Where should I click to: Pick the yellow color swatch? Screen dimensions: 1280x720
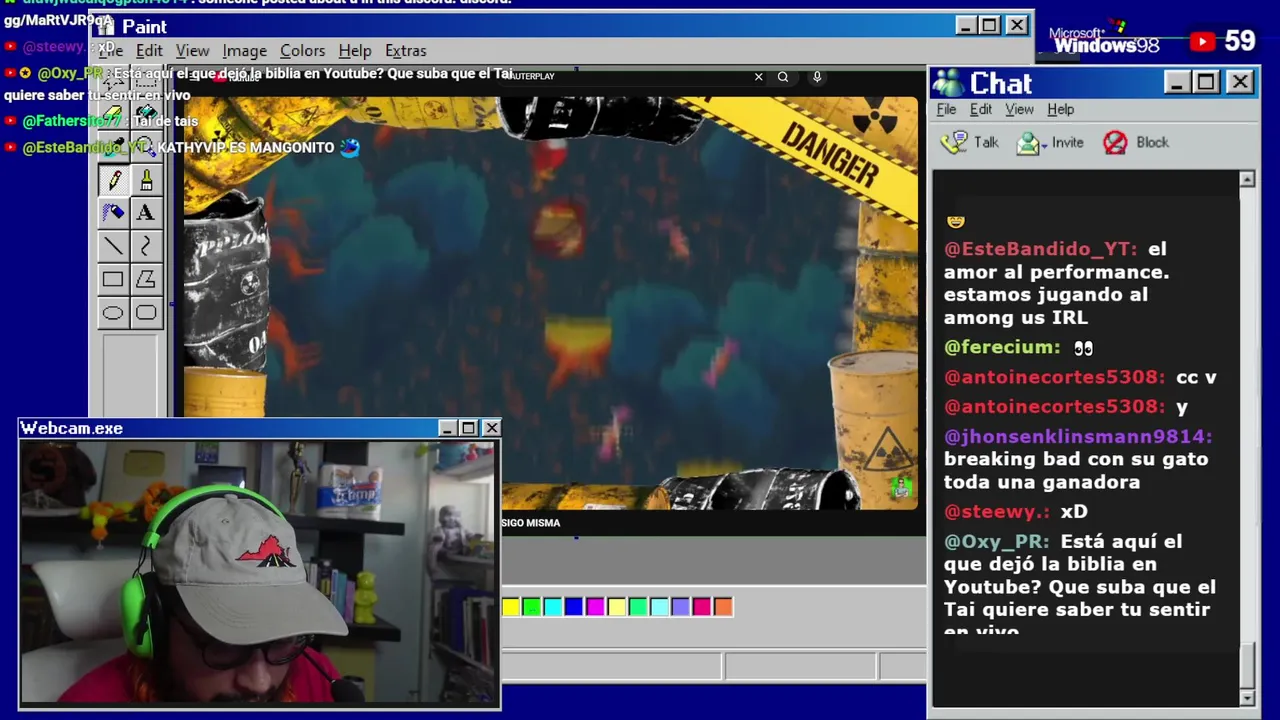coord(511,606)
